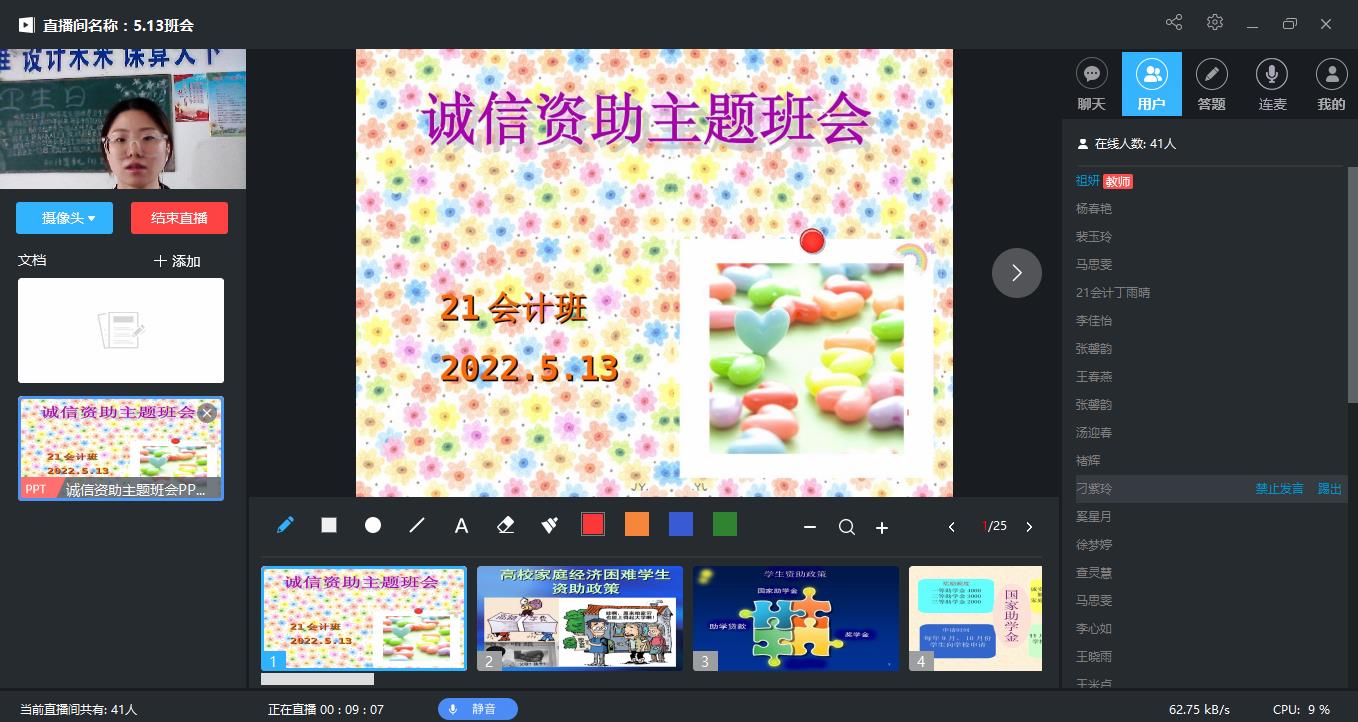Pick the green annotation color swatch
The image size is (1358, 722).
(725, 523)
